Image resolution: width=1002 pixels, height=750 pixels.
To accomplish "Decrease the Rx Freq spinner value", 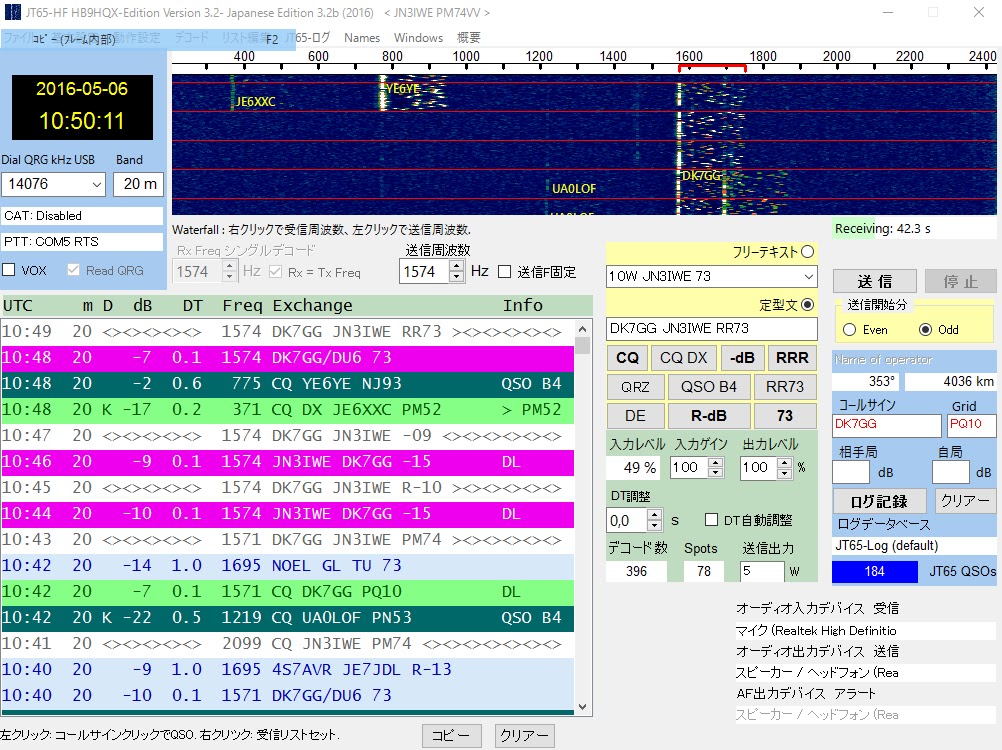I will pos(230,277).
